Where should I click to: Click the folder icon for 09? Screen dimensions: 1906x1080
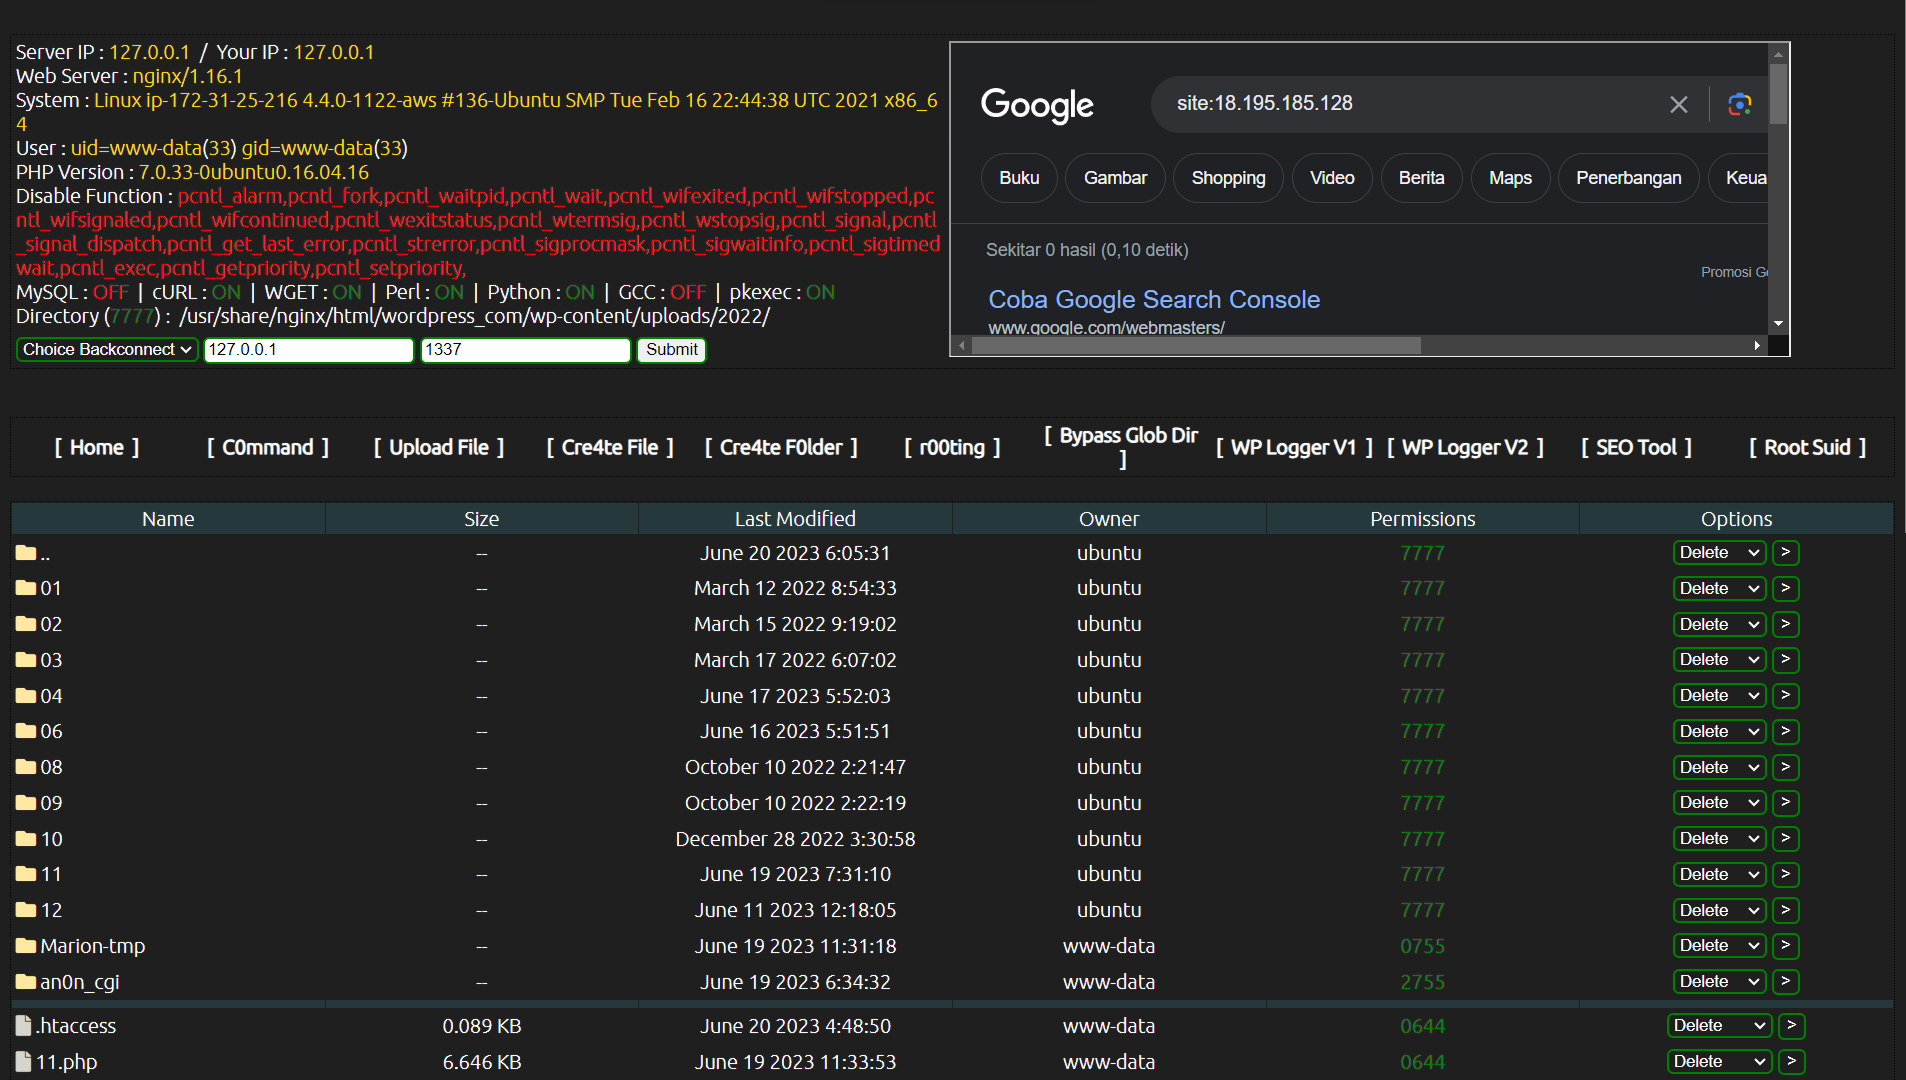pos(26,803)
